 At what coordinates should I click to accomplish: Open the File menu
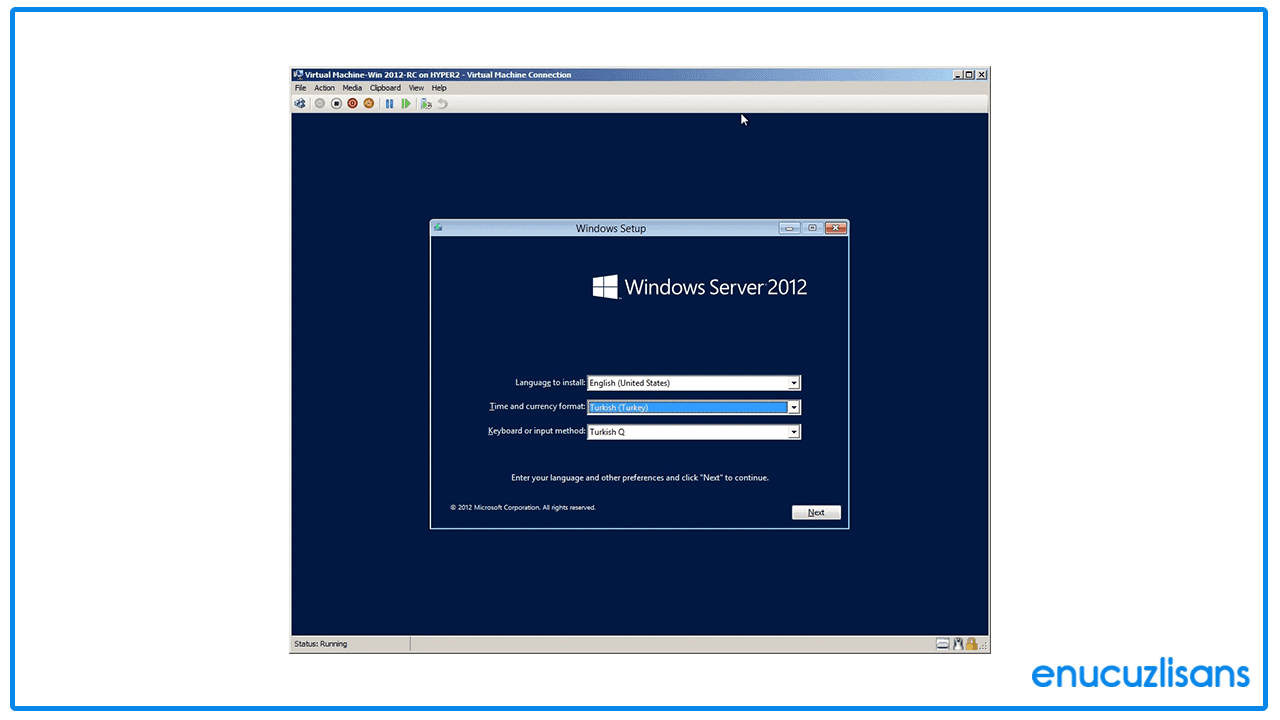[x=301, y=88]
